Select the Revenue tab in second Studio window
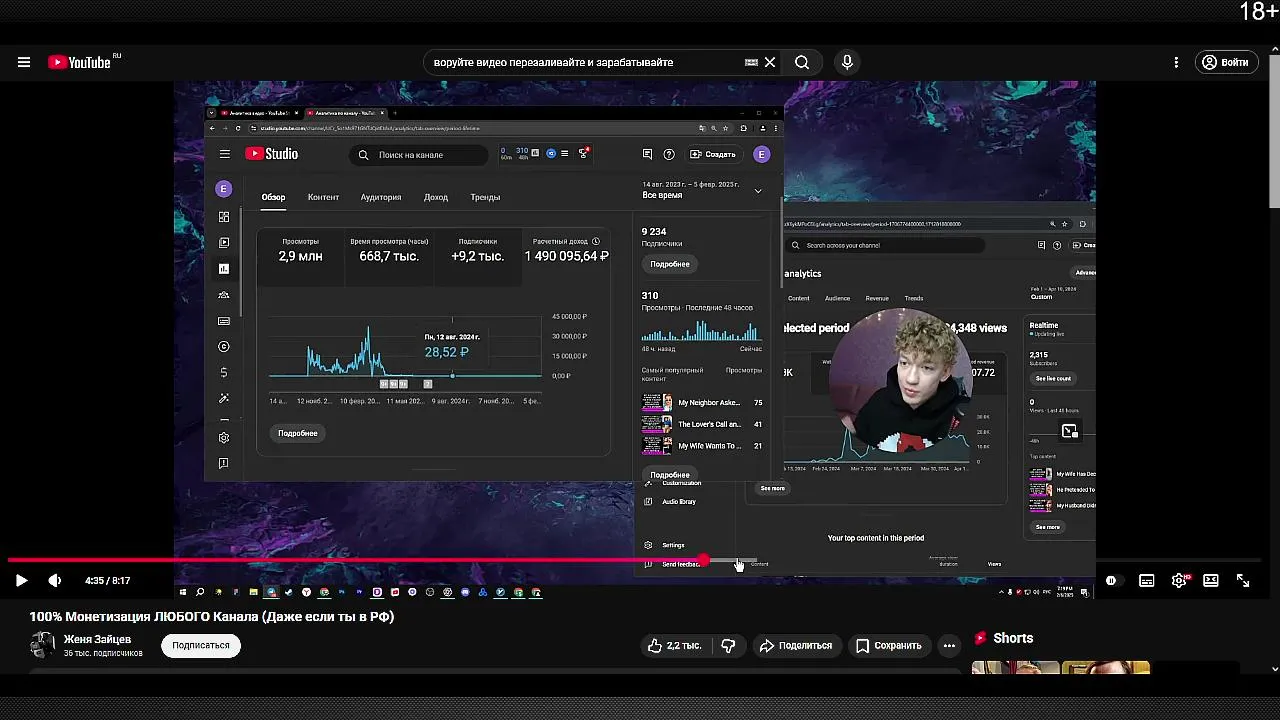1280x720 pixels. [877, 298]
